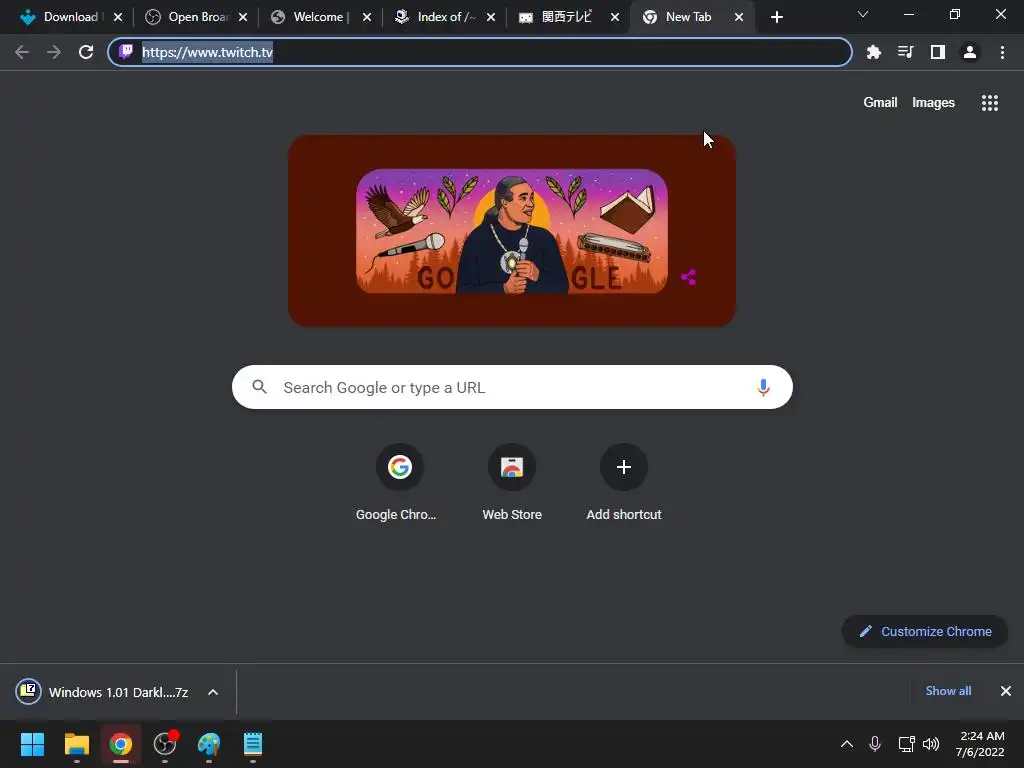Screen dimensions: 1024x768
Task: Open the media control icon
Action: point(905,52)
